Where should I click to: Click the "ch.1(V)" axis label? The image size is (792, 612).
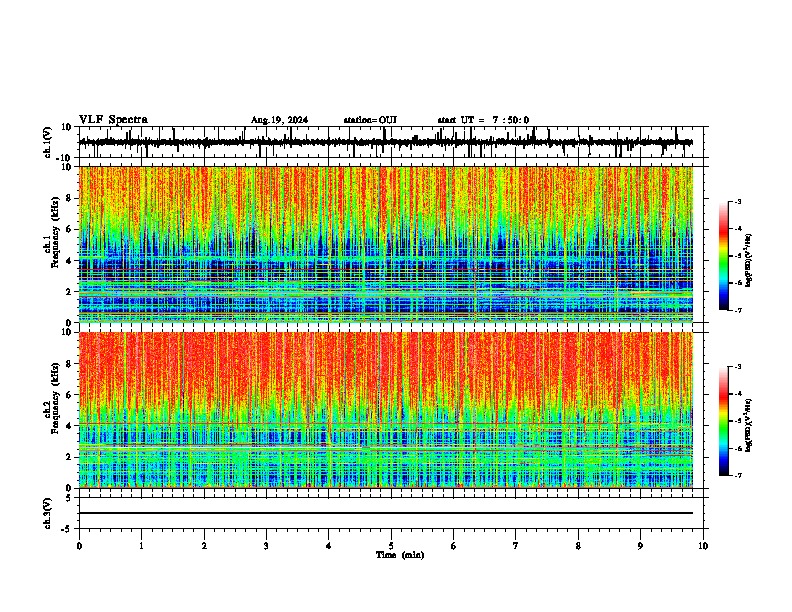point(48,142)
